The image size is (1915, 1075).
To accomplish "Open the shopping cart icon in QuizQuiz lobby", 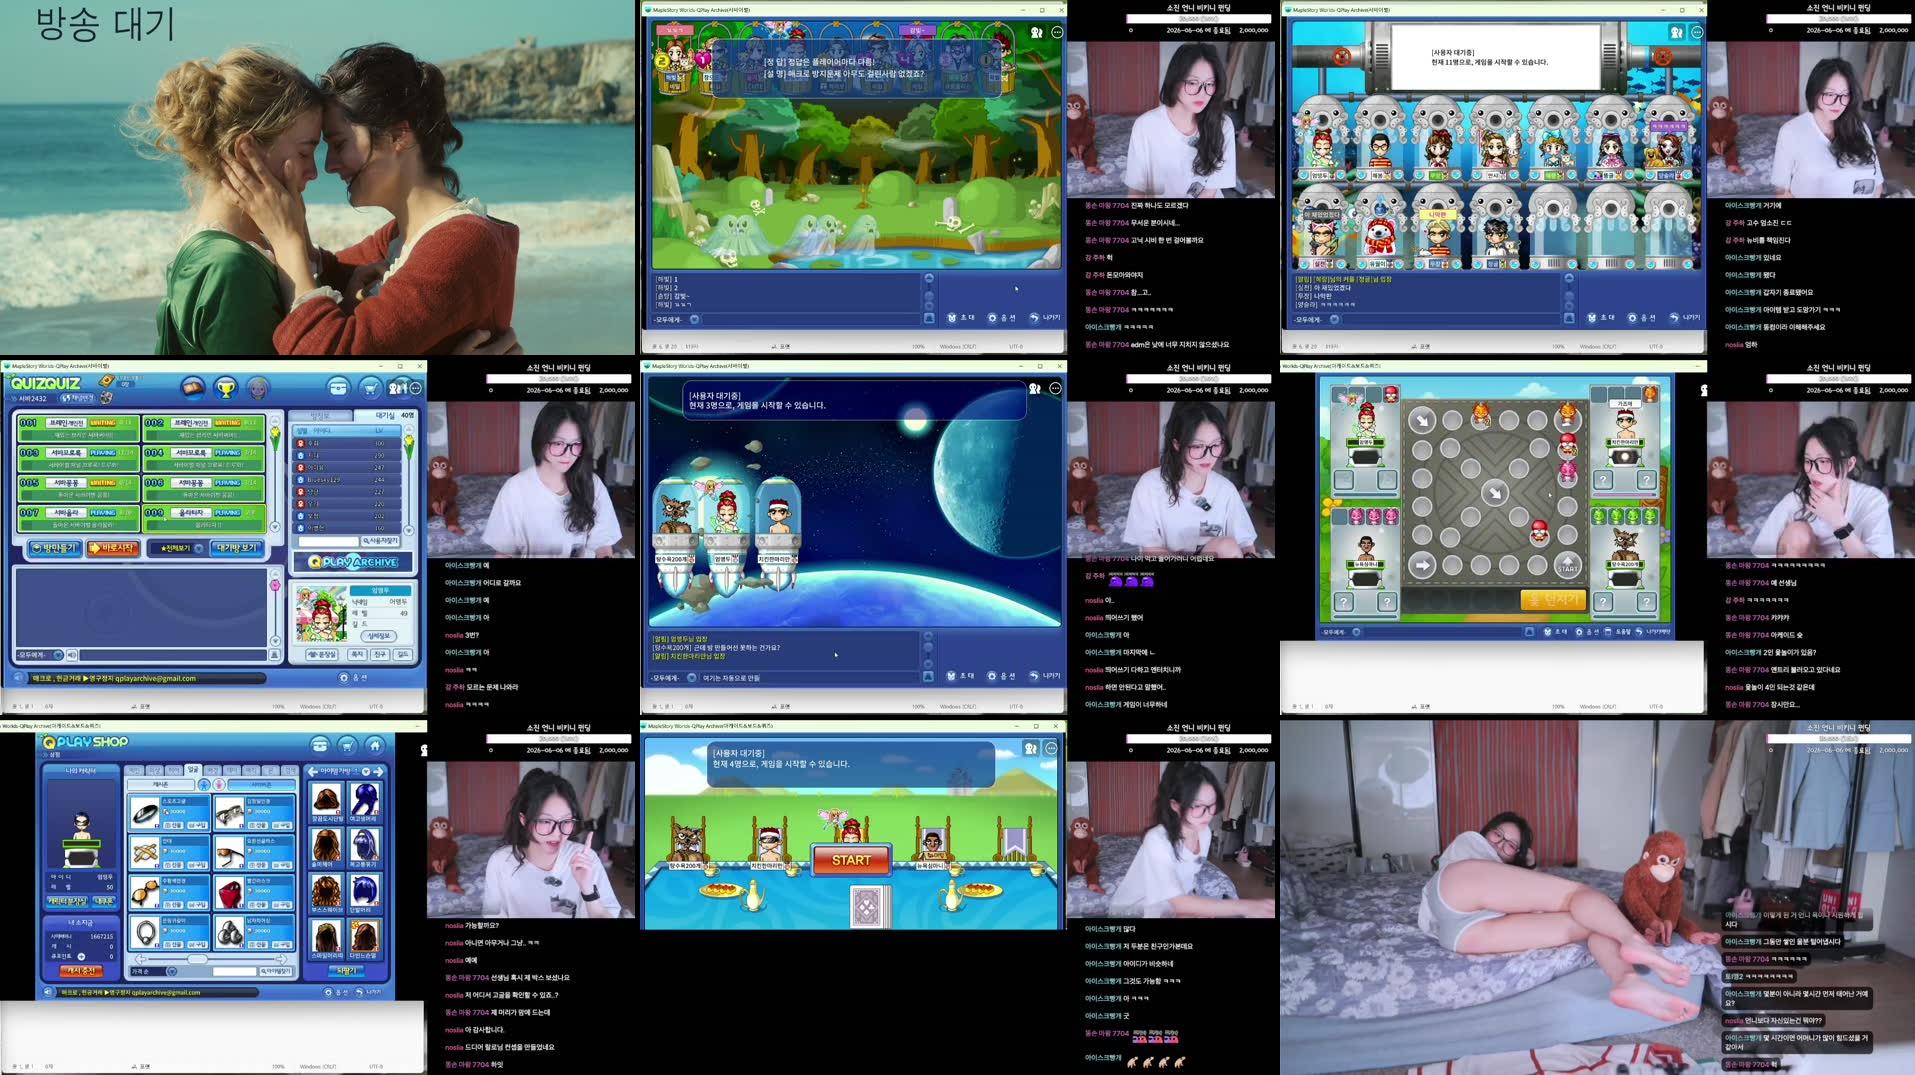I will coord(370,388).
